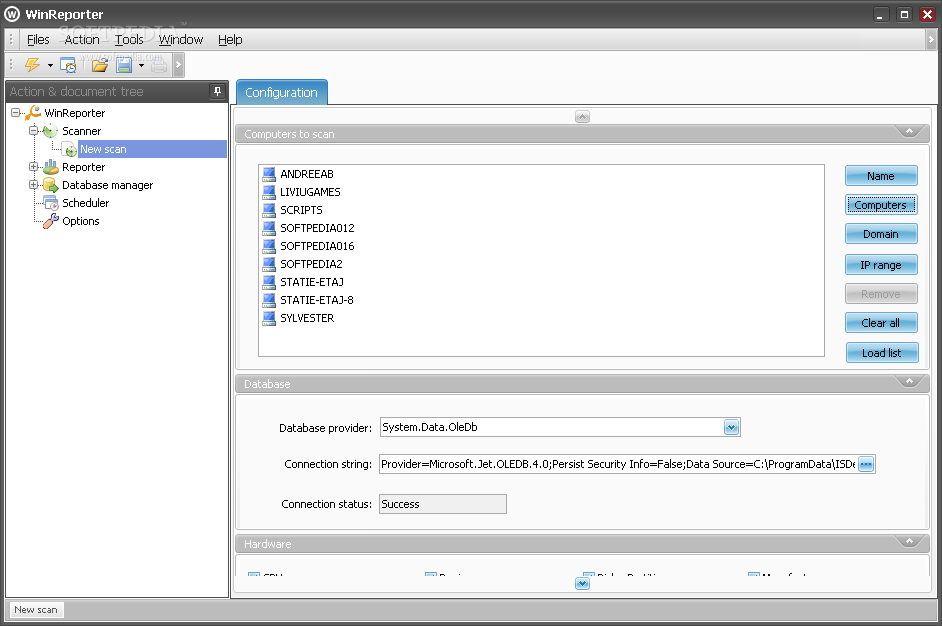The image size is (942, 626).
Task: Select computer ANDREEAB in the list
Action: click(x=306, y=174)
